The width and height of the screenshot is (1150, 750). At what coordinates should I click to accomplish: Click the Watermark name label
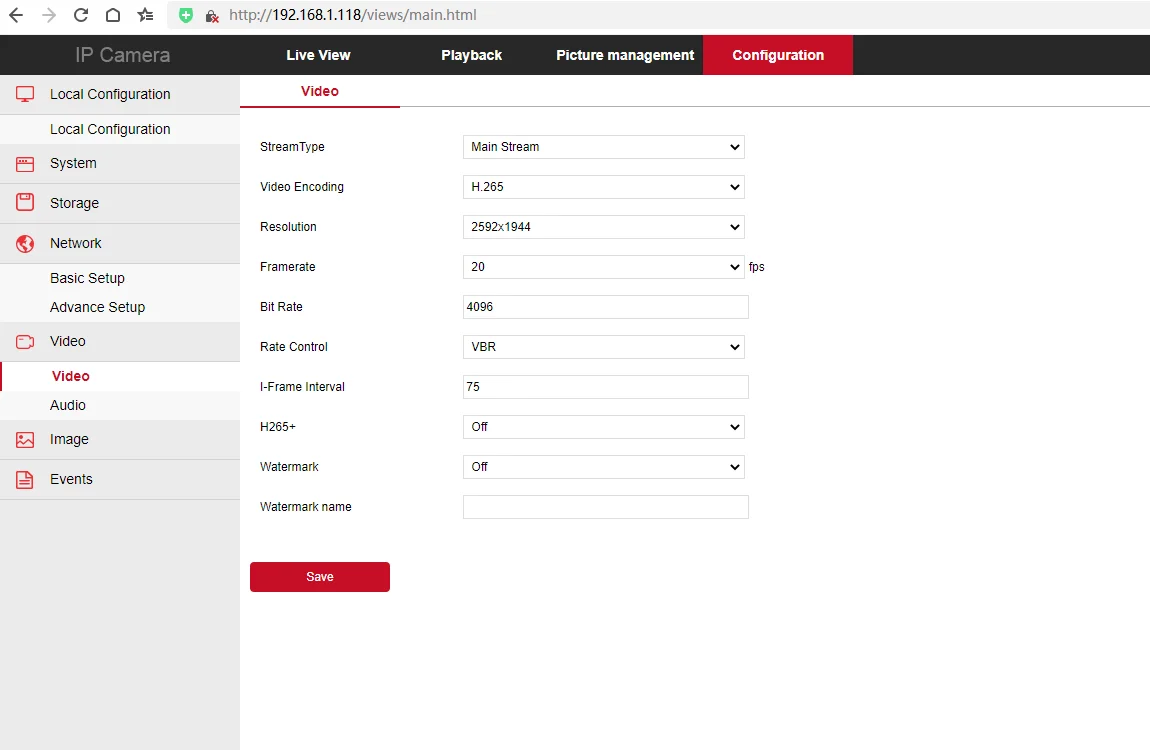[305, 507]
